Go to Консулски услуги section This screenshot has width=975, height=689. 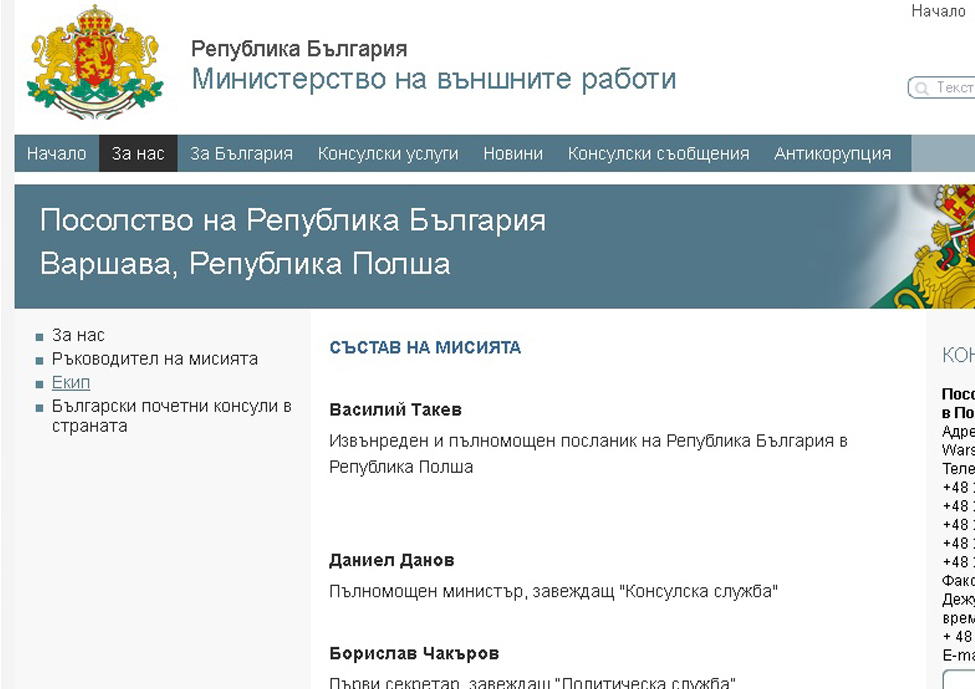point(388,154)
